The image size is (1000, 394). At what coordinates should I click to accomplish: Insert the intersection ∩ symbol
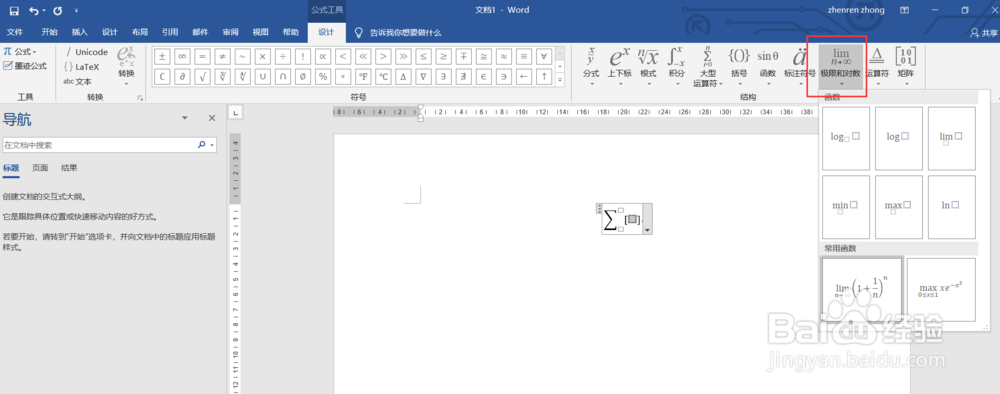(x=283, y=77)
